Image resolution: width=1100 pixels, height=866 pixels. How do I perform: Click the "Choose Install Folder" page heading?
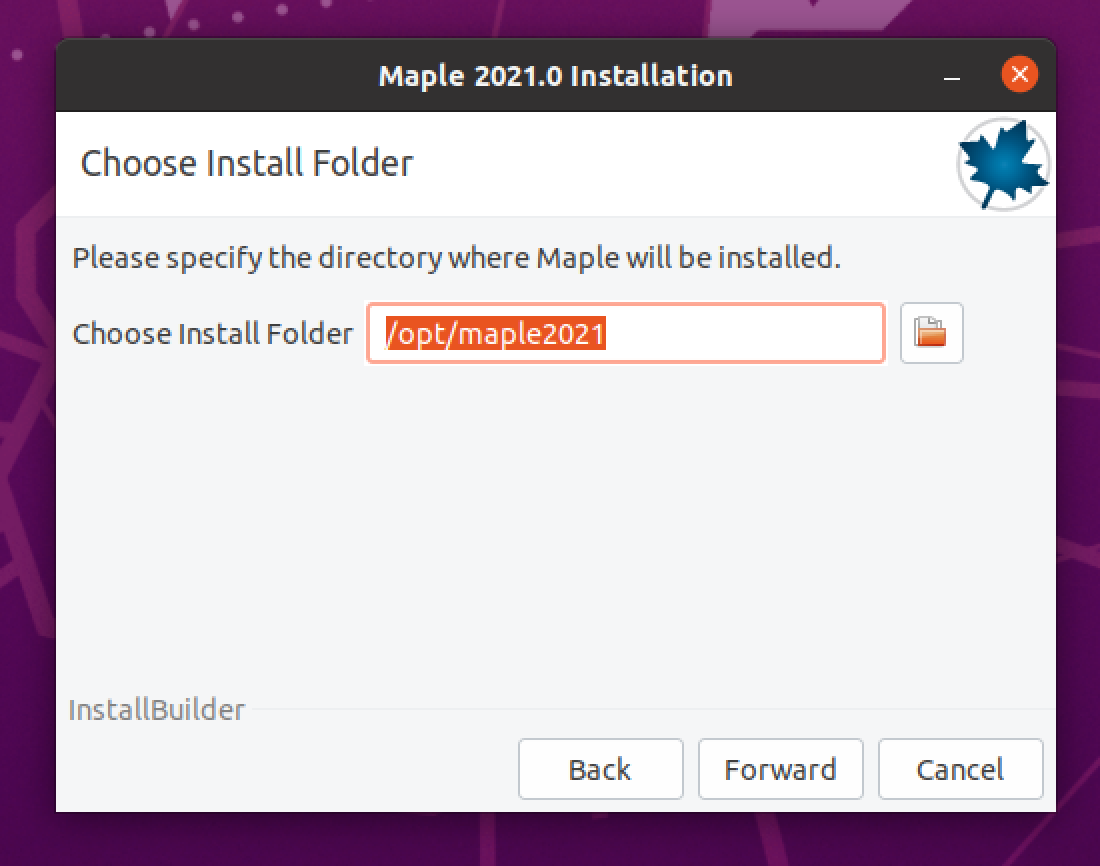click(x=246, y=163)
